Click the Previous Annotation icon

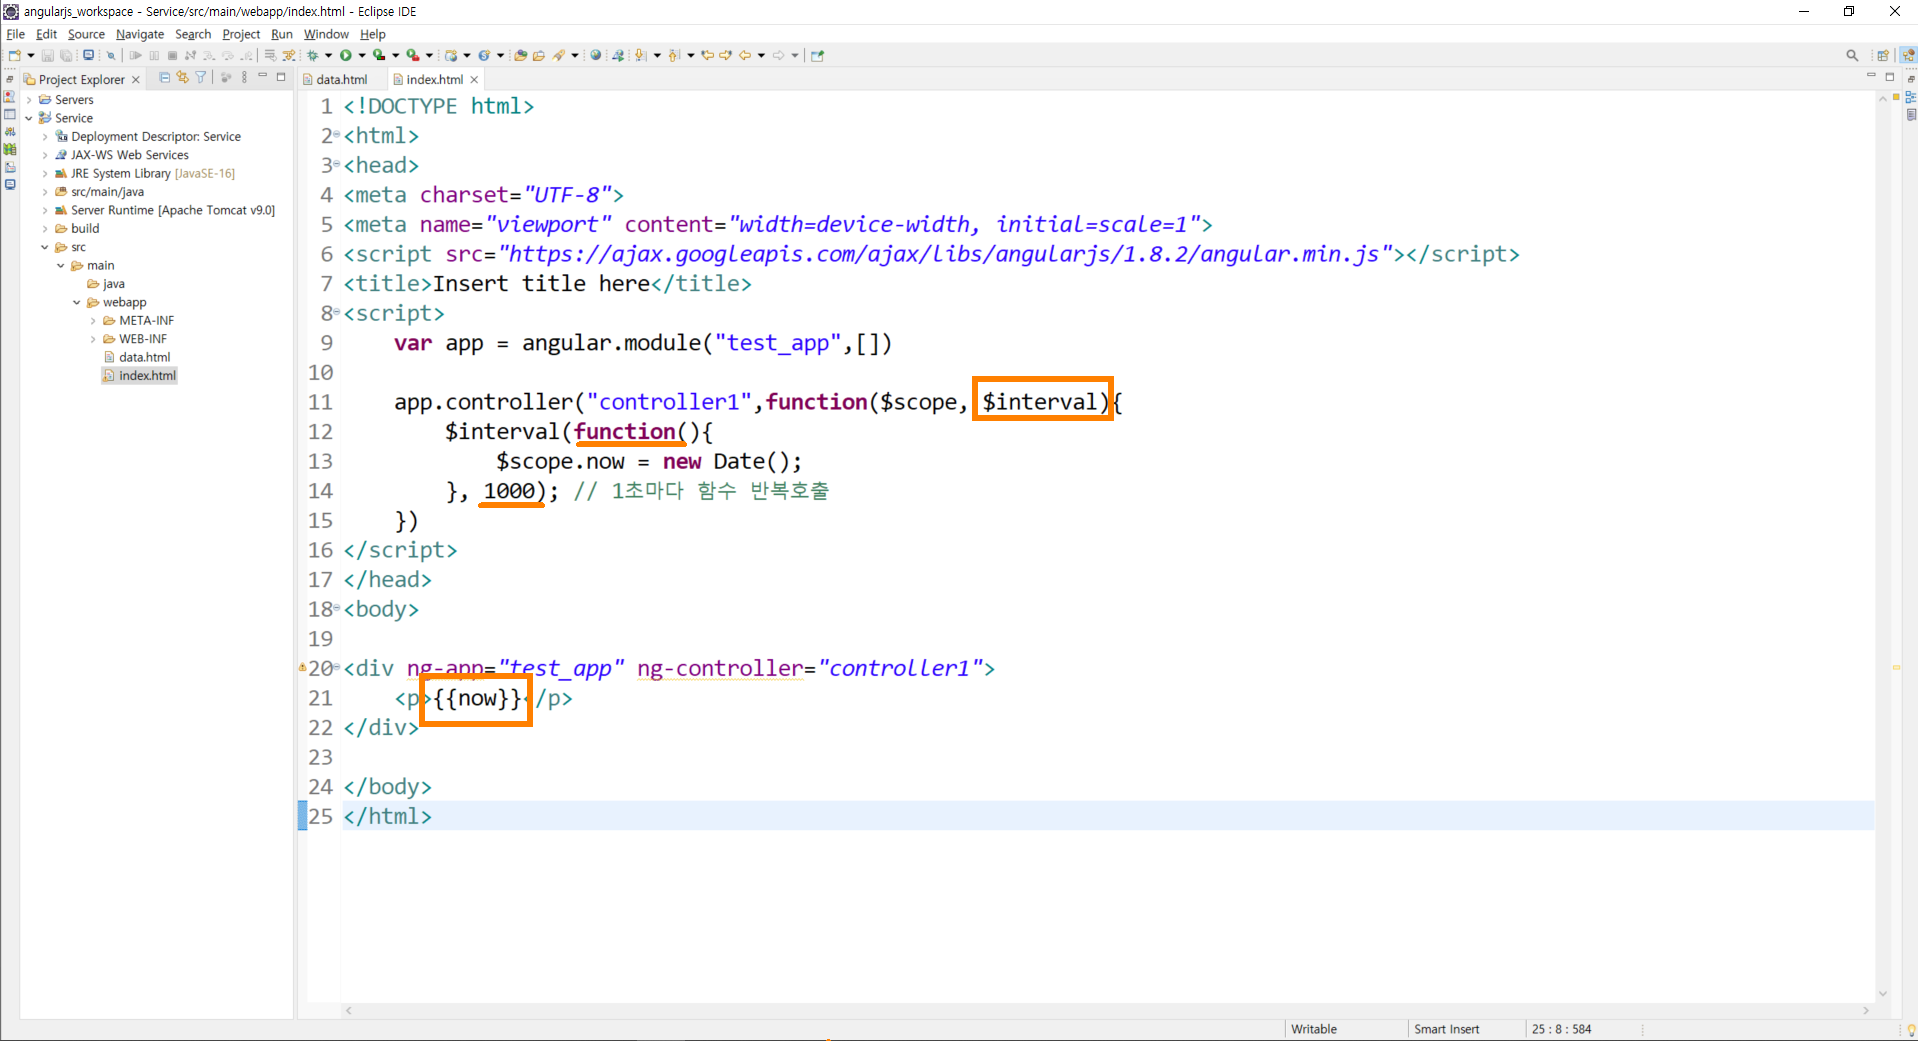[674, 56]
